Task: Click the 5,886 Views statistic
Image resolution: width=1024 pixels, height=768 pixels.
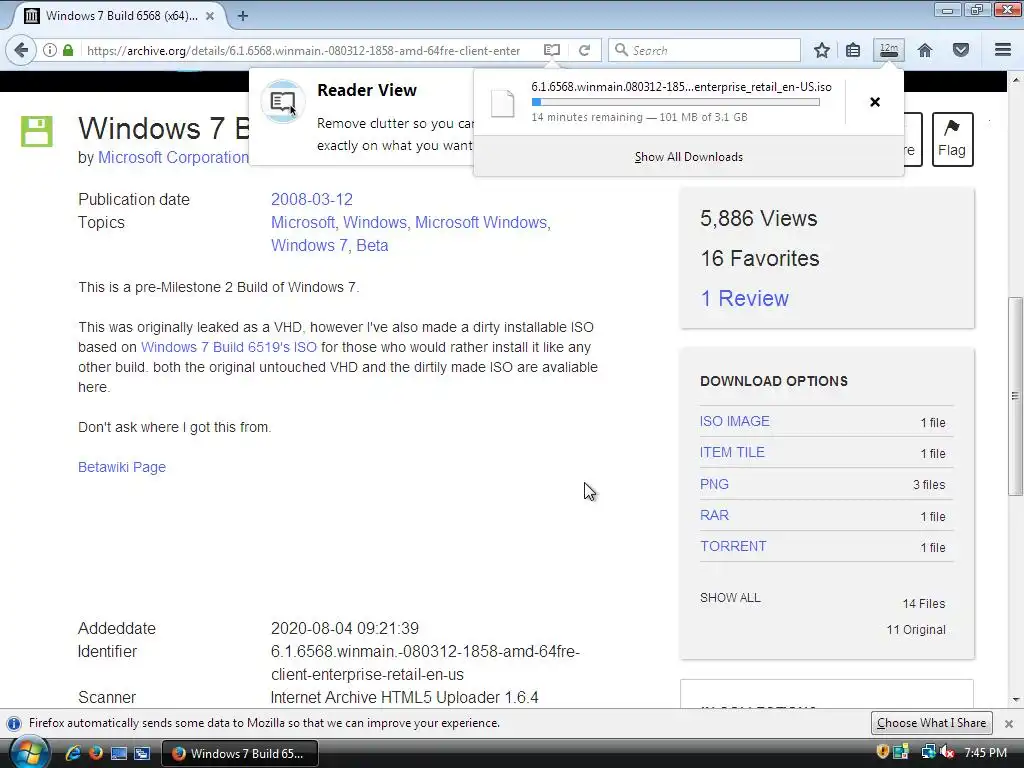Action: [758, 218]
